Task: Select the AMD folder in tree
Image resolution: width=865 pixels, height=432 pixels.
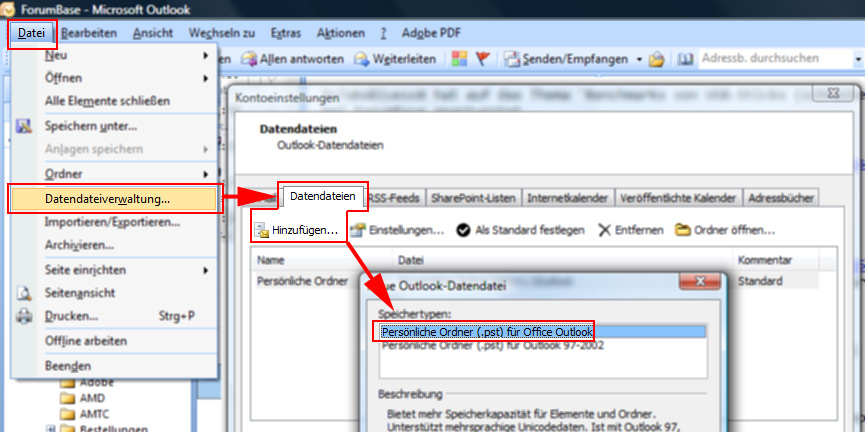Action: click(x=92, y=398)
